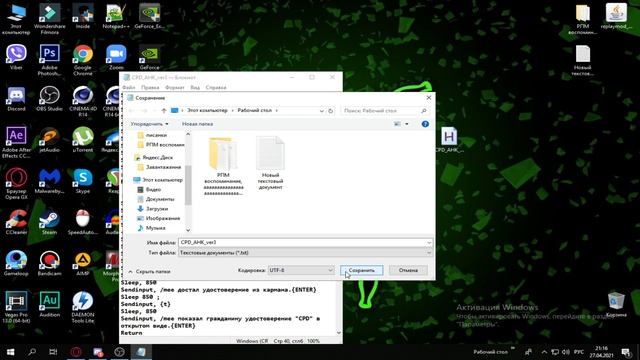
Task: Open Adobe After Effects shortcut
Action: [x=16, y=143]
